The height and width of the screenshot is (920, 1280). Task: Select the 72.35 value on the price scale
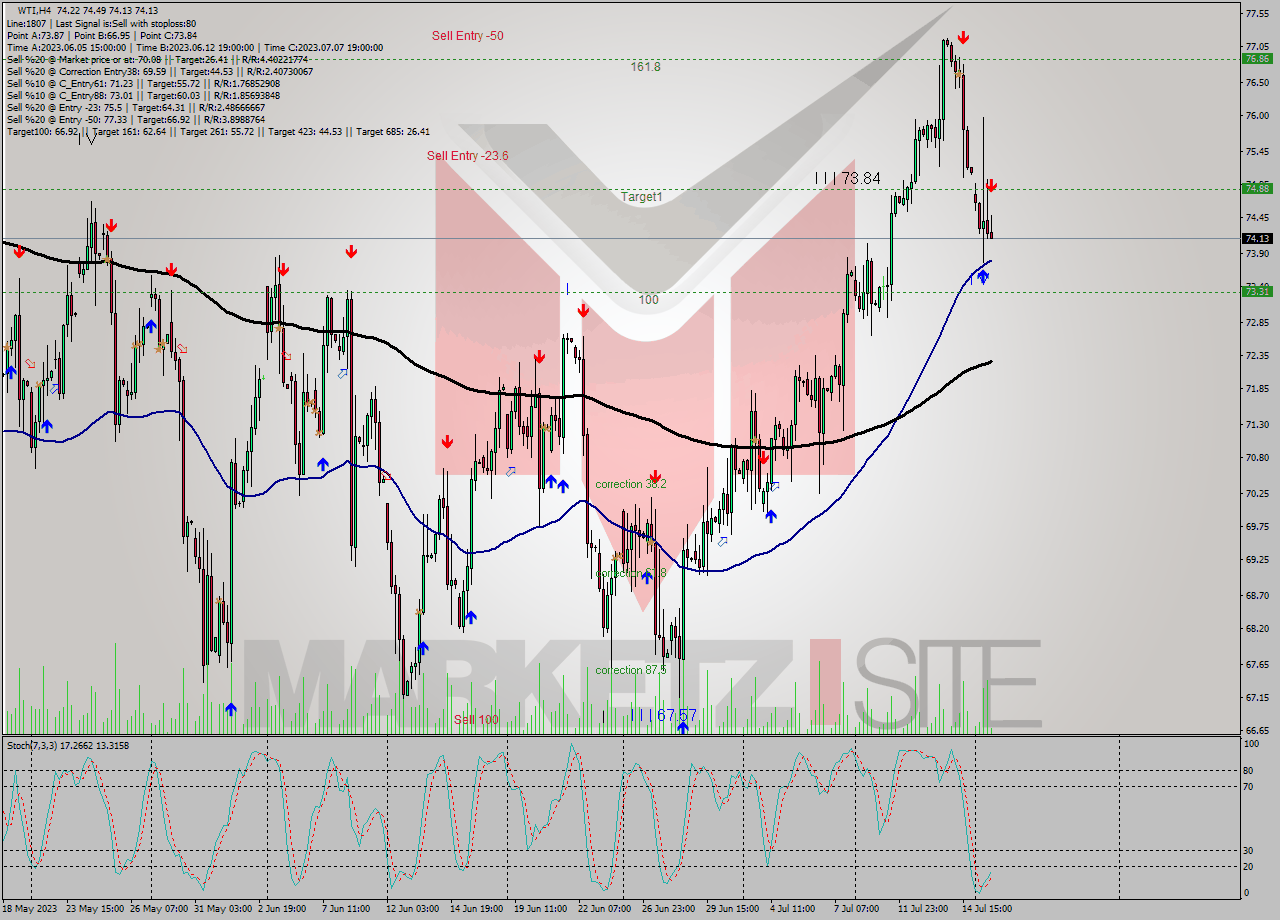[x=1256, y=355]
